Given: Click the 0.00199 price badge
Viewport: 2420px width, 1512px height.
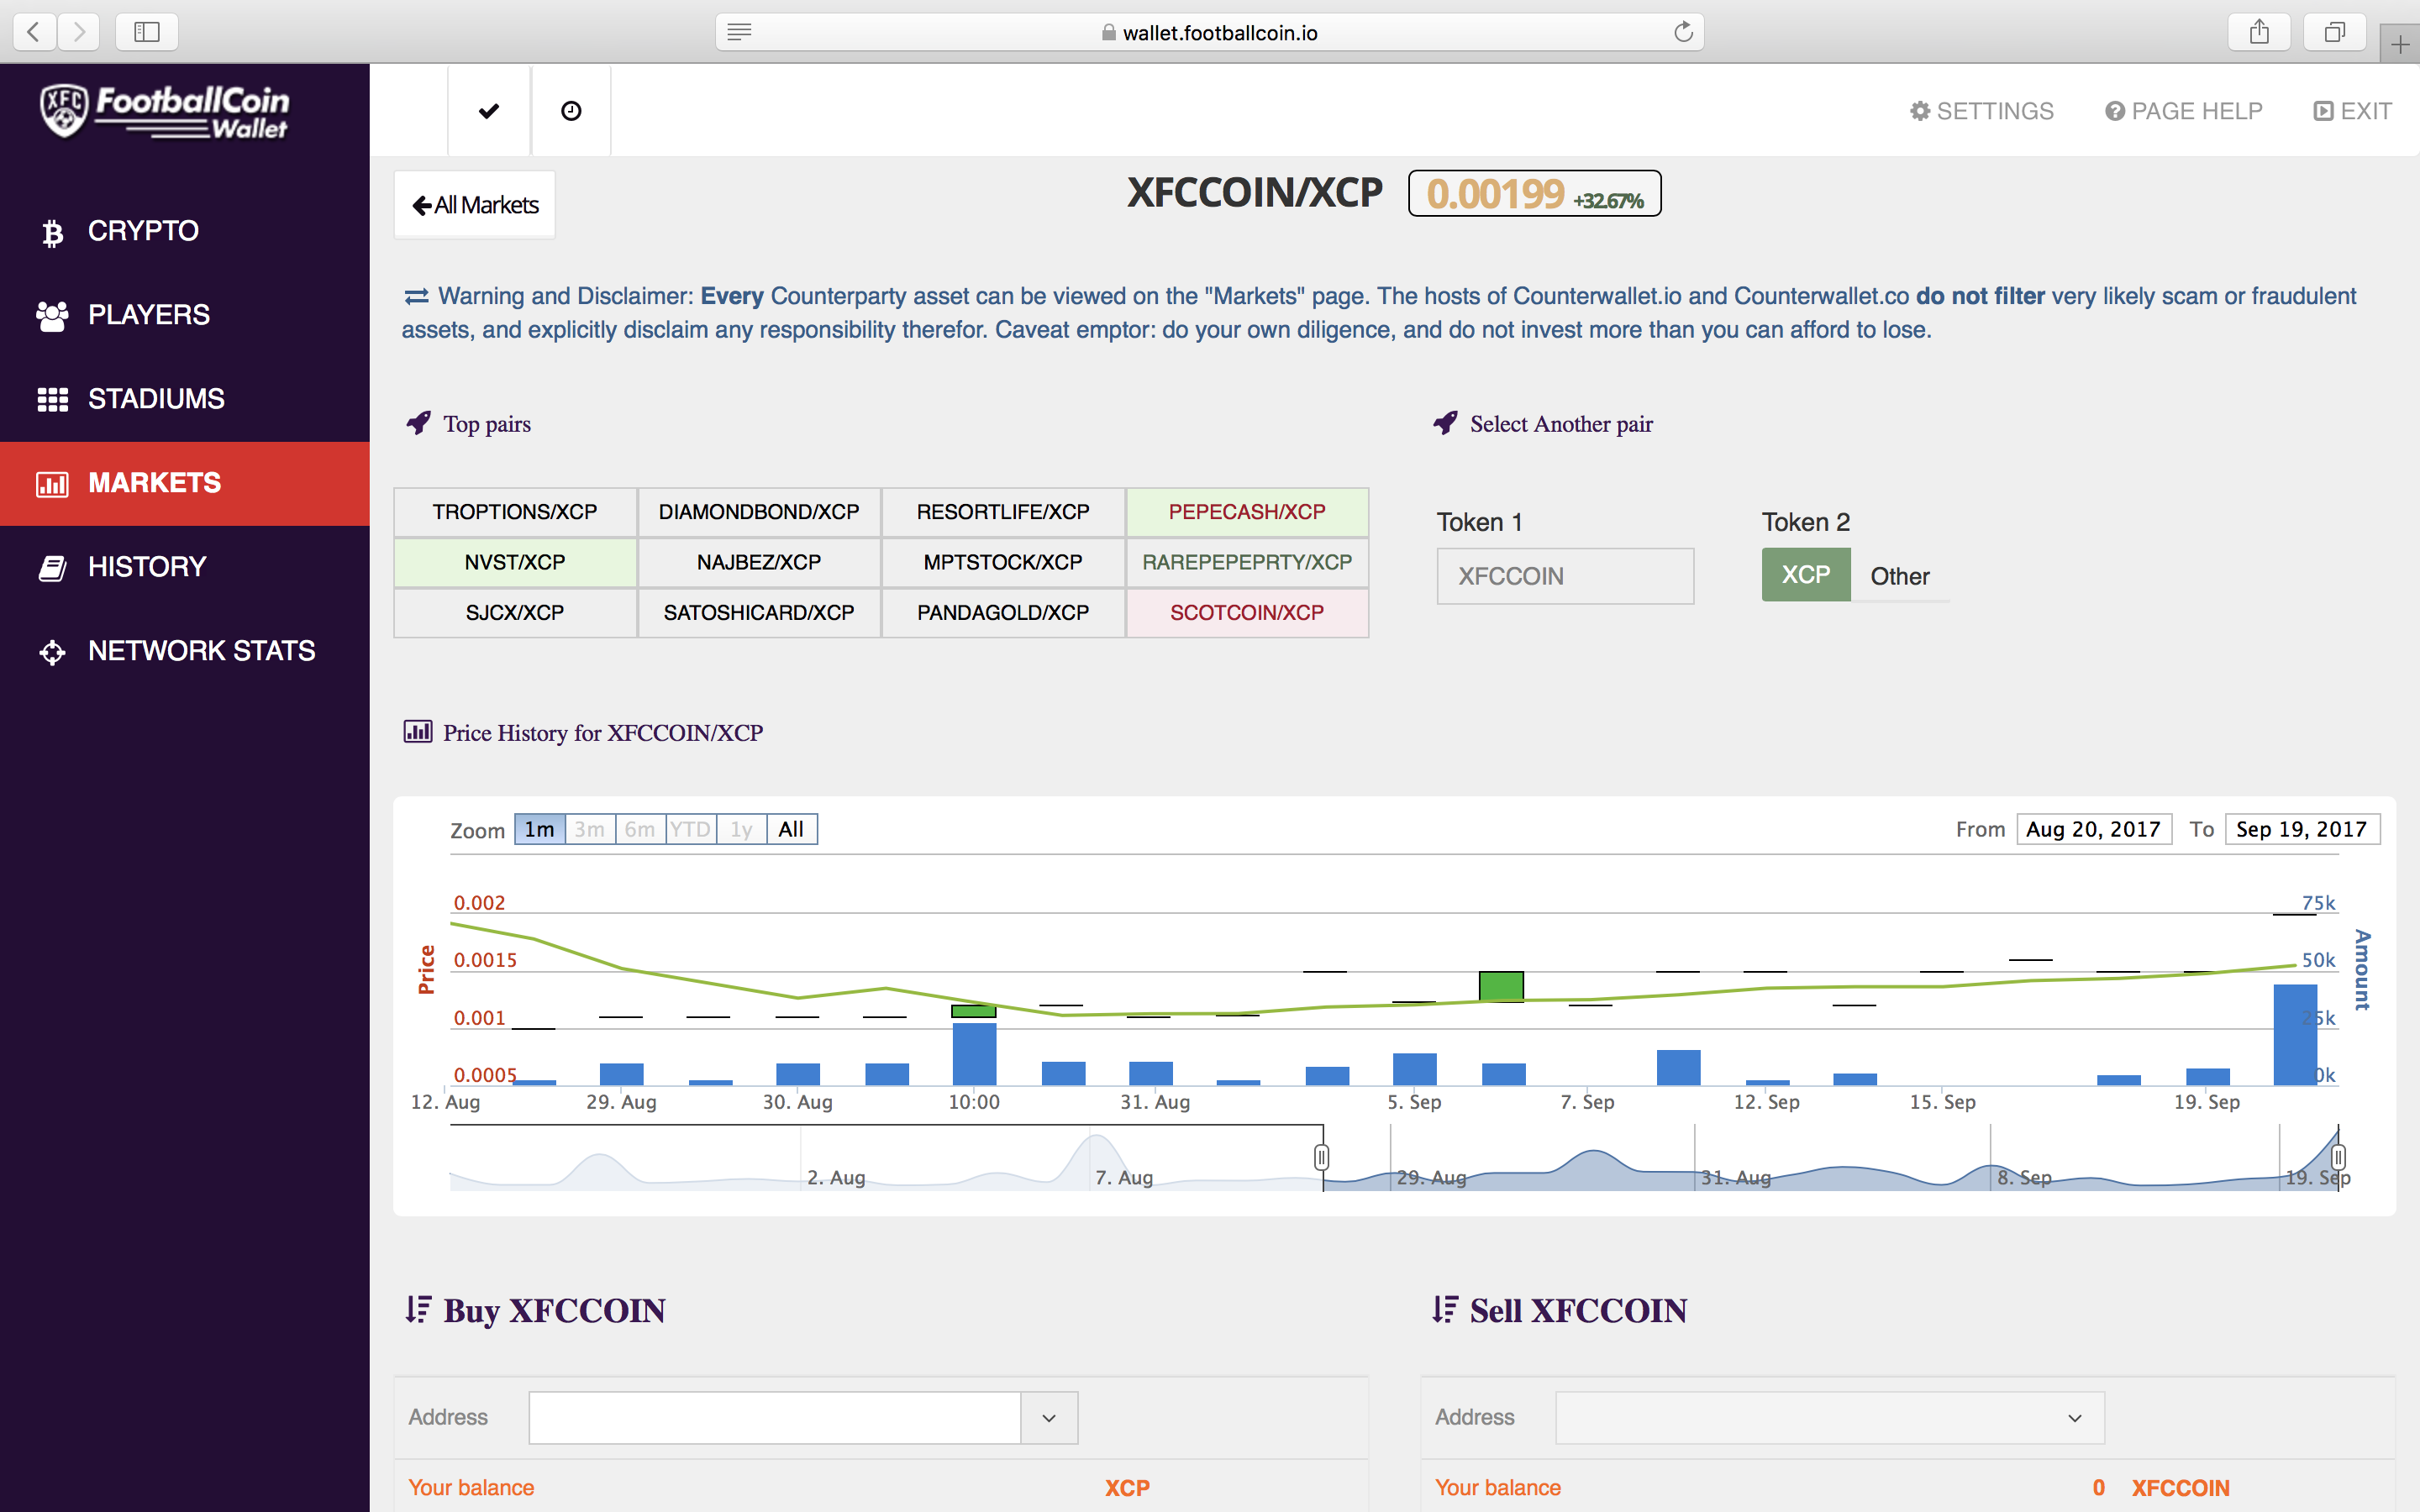Looking at the screenshot, I should click(1535, 193).
